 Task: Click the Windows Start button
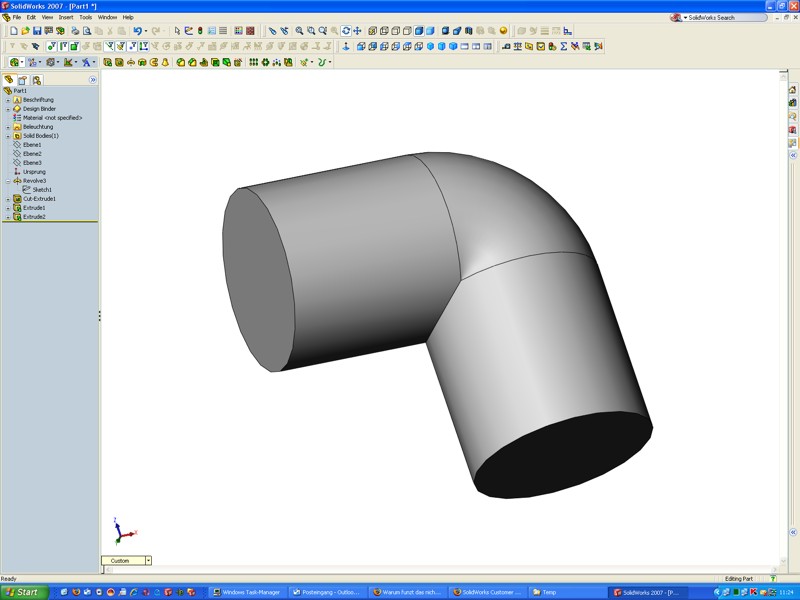(23, 592)
